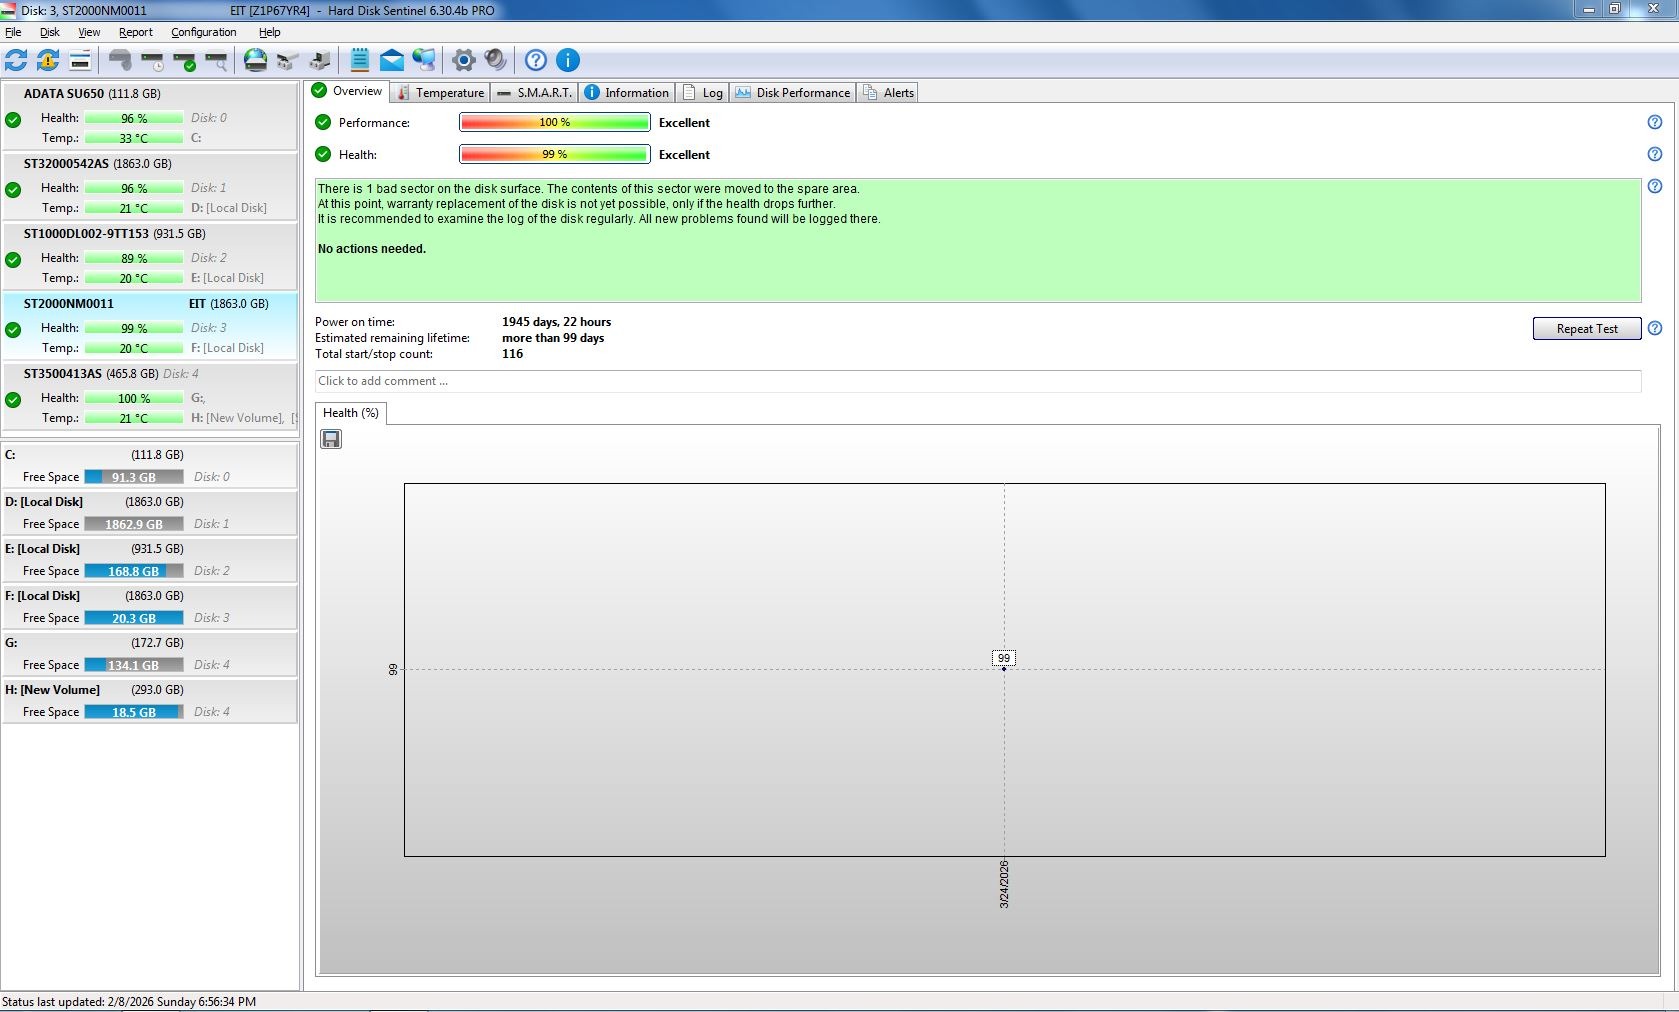1679x1012 pixels.
Task: Click help icon next to Repeat Test
Action: click(1655, 328)
